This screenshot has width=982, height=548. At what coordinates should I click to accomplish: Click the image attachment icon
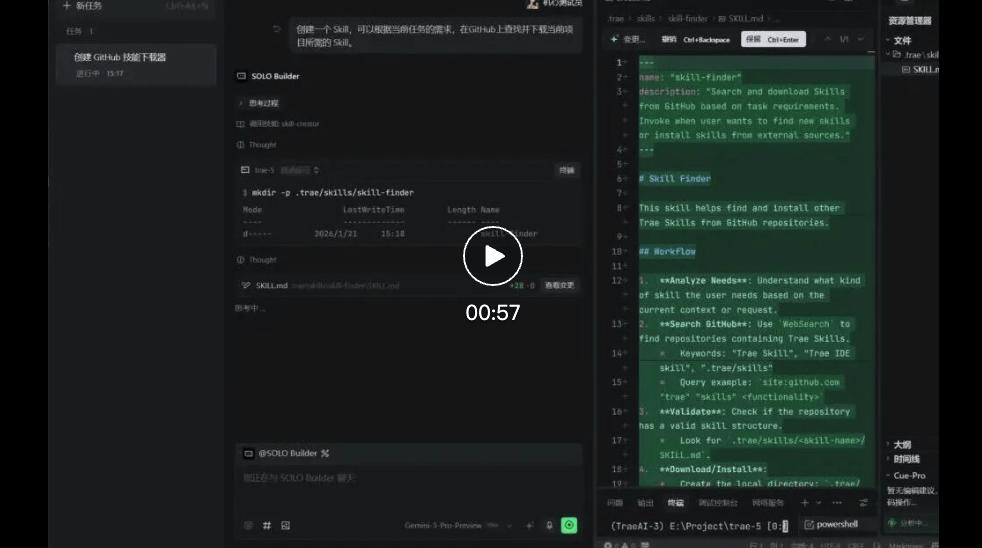click(286, 525)
